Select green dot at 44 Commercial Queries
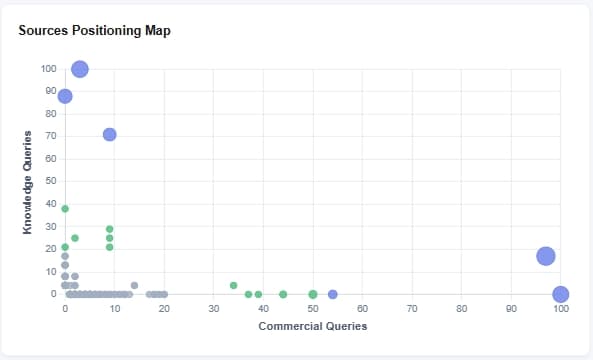593x360 pixels. (x=283, y=294)
